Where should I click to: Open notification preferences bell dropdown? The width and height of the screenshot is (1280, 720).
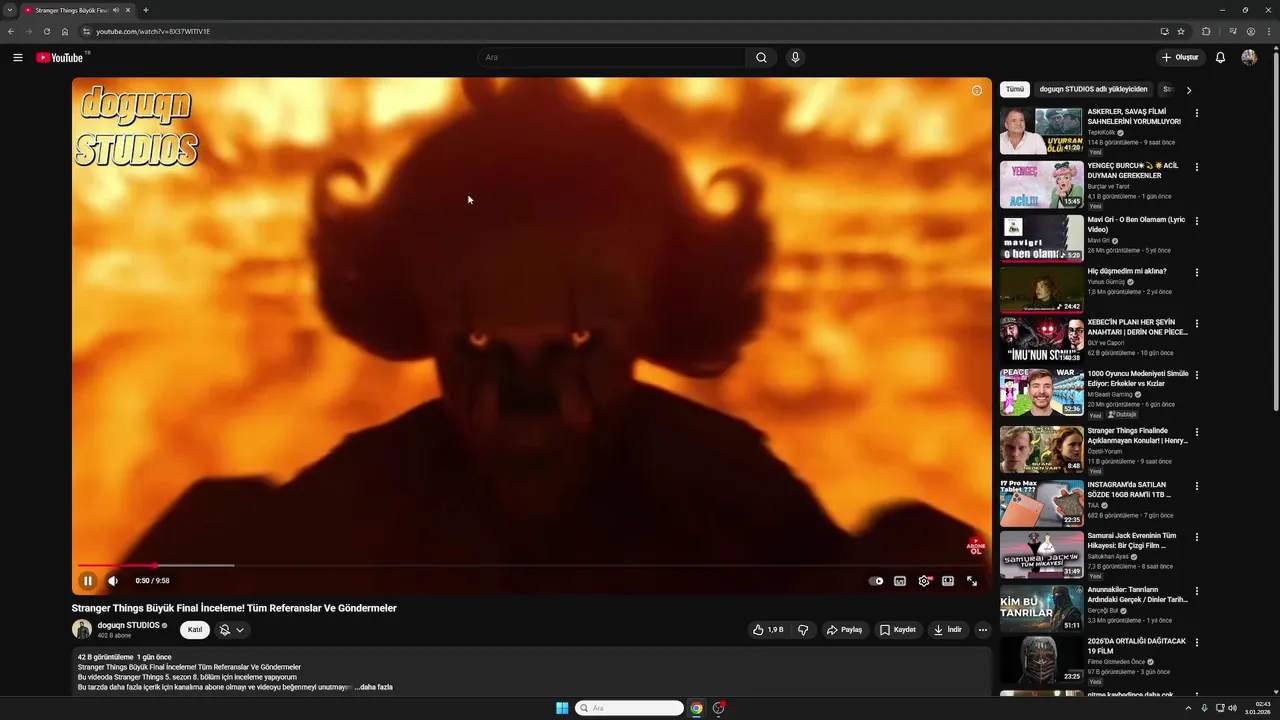tap(232, 630)
